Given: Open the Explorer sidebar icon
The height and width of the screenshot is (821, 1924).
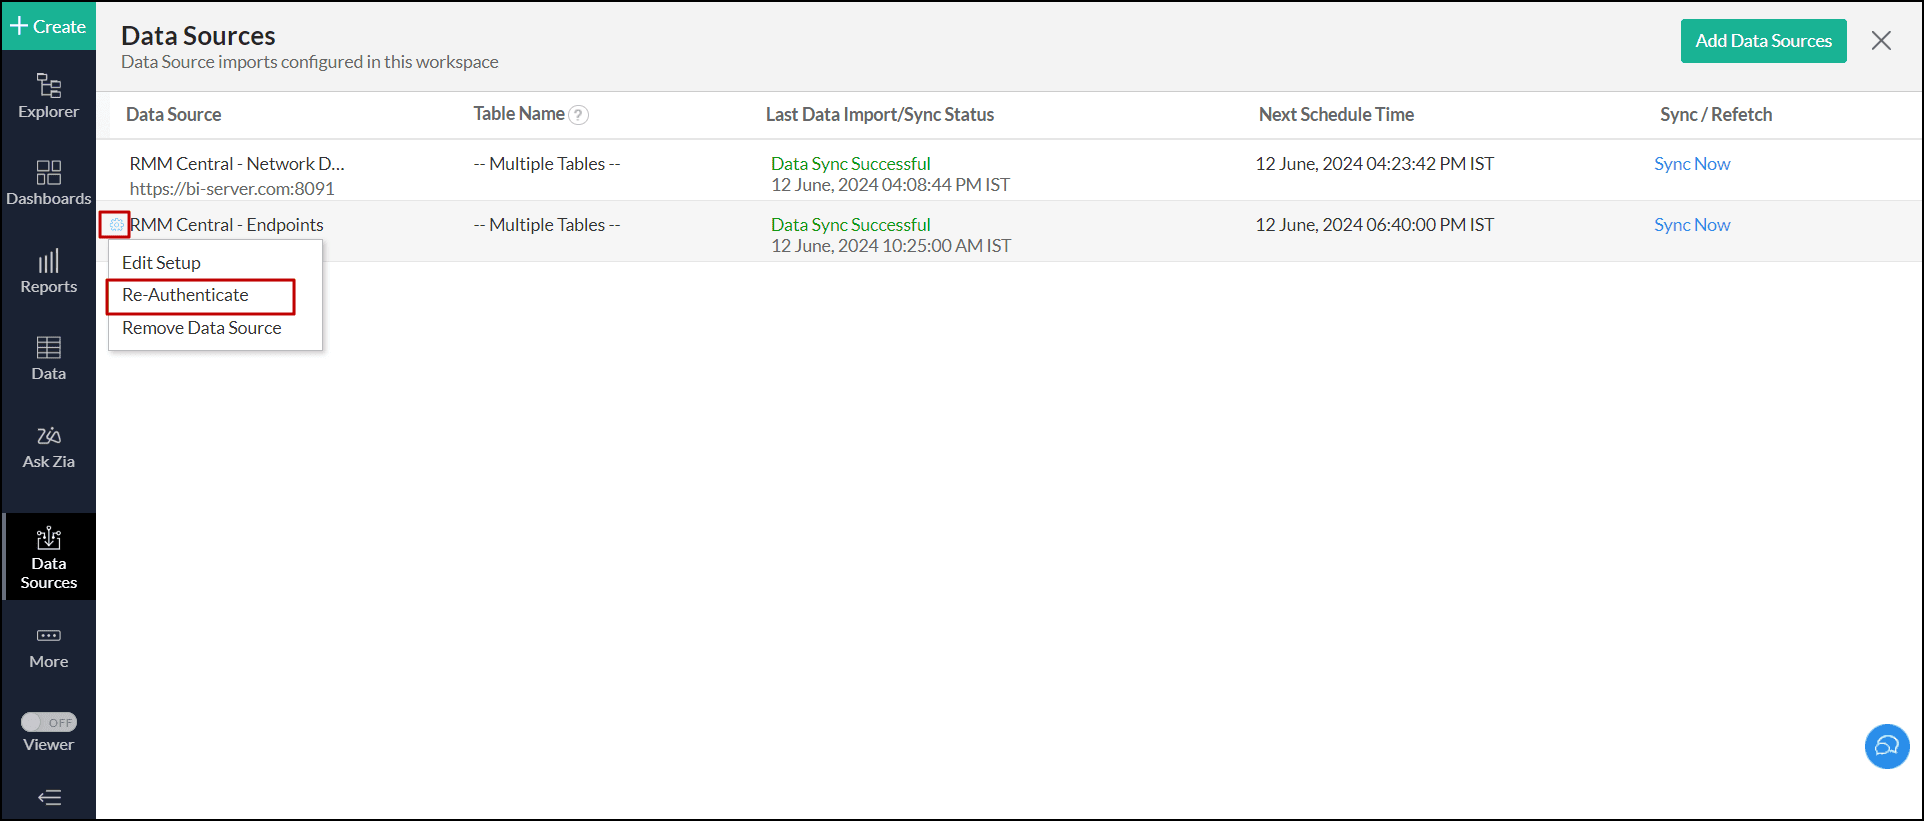Looking at the screenshot, I should [48, 96].
